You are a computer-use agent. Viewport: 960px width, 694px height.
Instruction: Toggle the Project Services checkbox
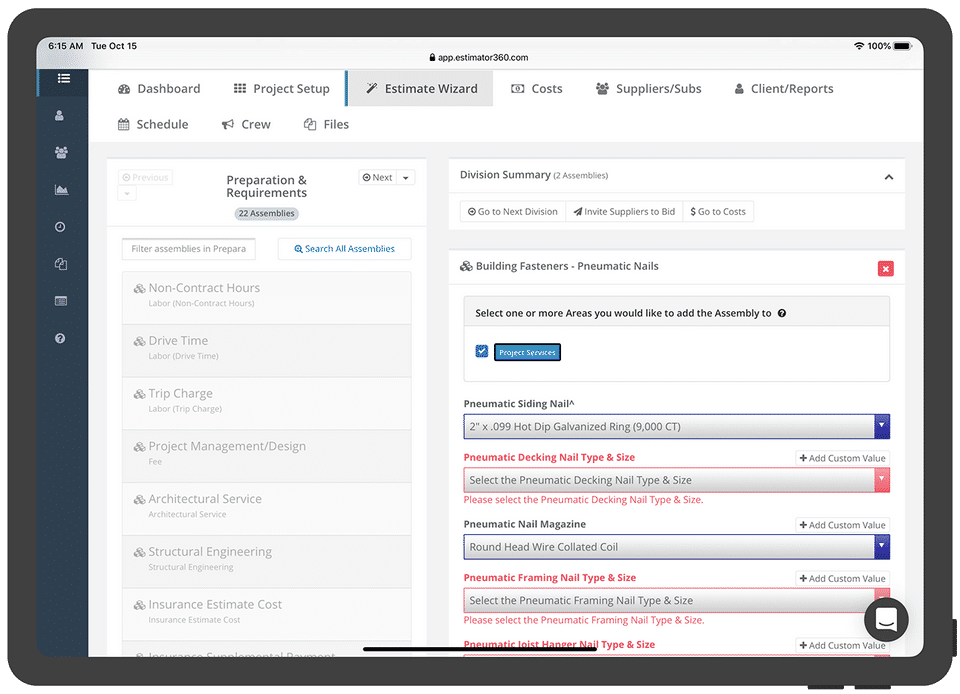[482, 351]
